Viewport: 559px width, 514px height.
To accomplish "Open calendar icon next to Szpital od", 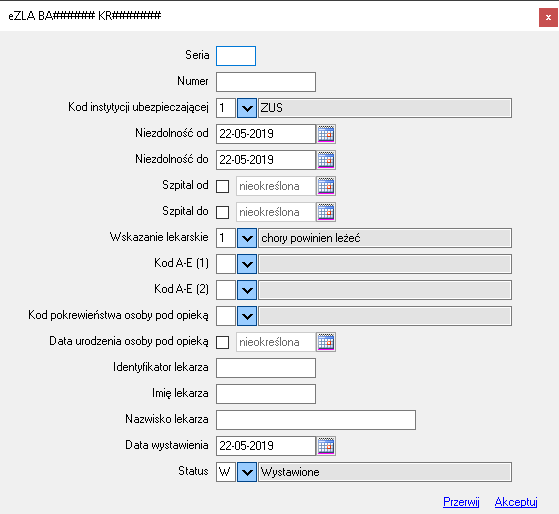I will pyautogui.click(x=326, y=186).
